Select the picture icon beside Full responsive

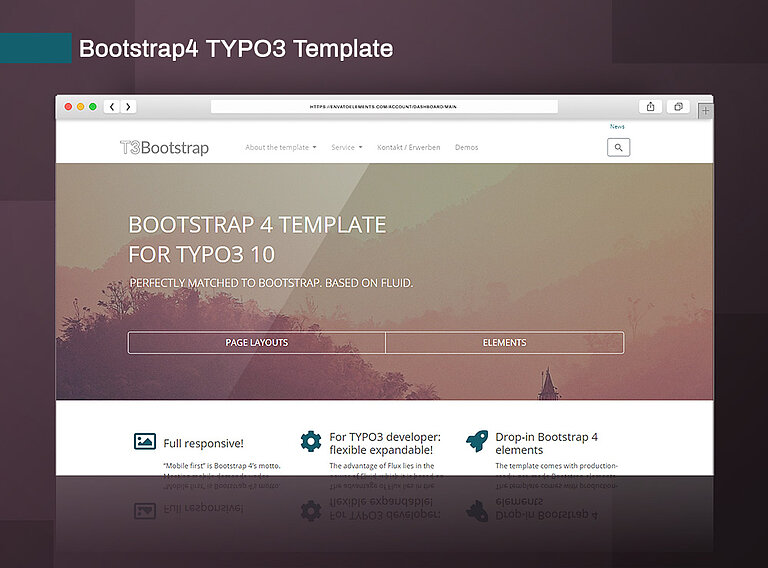coord(145,442)
